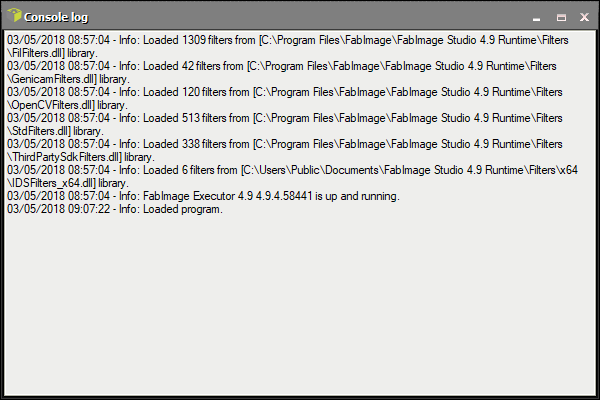Select the log entry reporting 42 filters loaded

pyautogui.click(x=282, y=66)
